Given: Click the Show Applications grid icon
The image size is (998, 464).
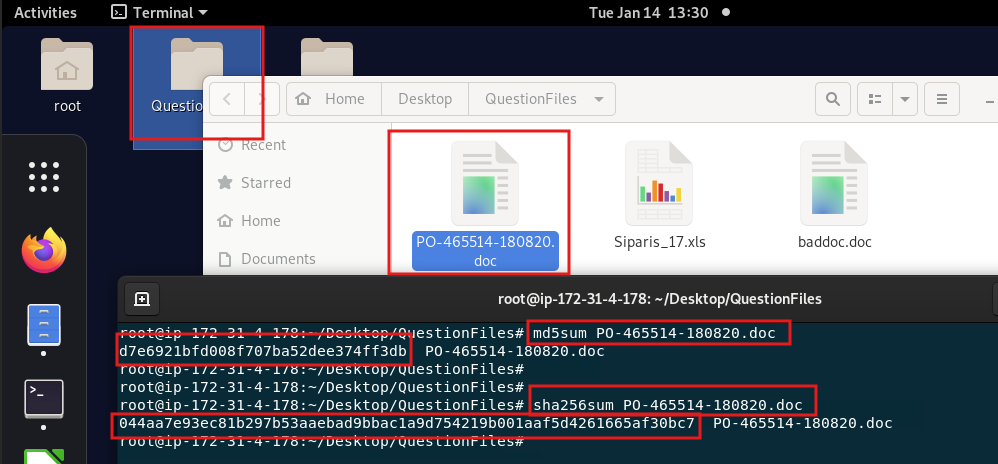Looking at the screenshot, I should [x=44, y=177].
